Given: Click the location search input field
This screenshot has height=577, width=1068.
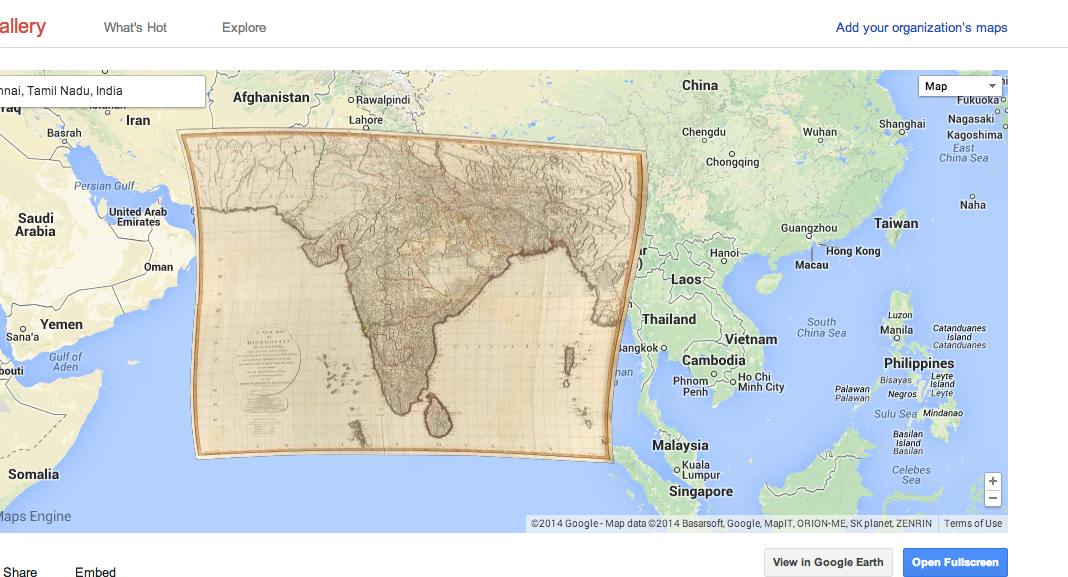Looking at the screenshot, I should pos(101,91).
